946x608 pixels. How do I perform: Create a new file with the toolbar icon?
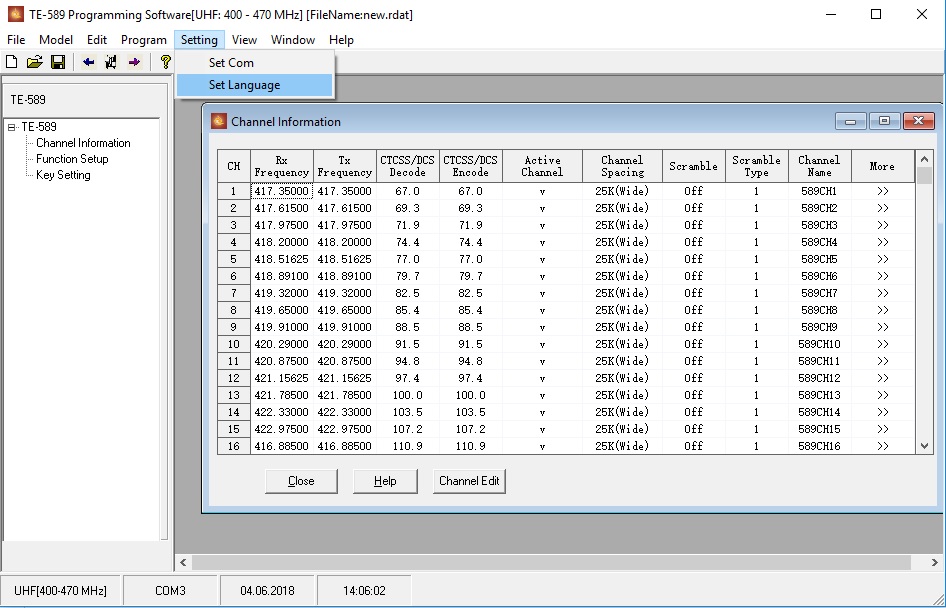coord(11,62)
